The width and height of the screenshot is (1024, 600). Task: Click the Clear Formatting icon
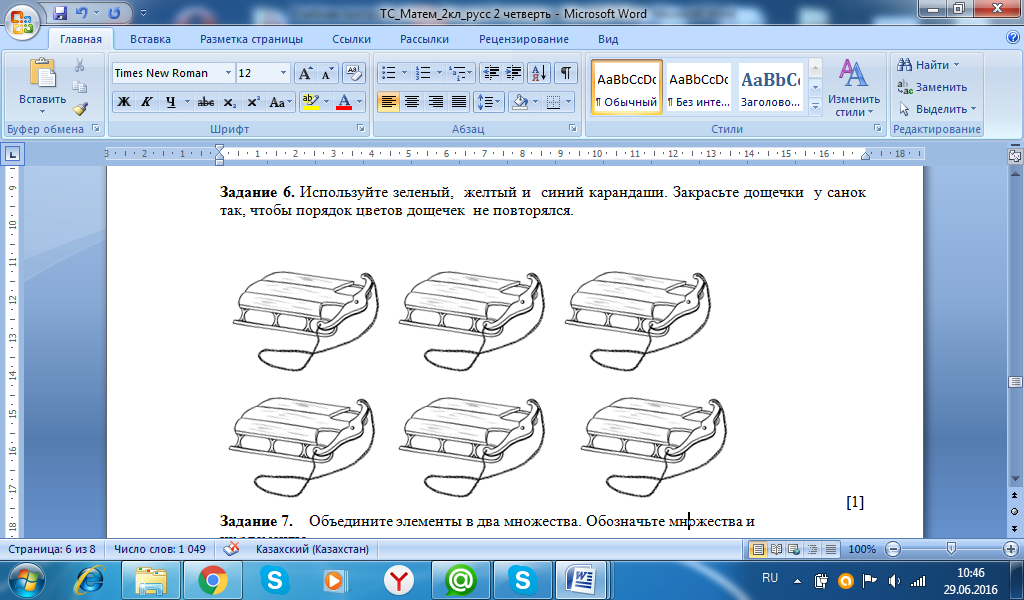click(354, 73)
